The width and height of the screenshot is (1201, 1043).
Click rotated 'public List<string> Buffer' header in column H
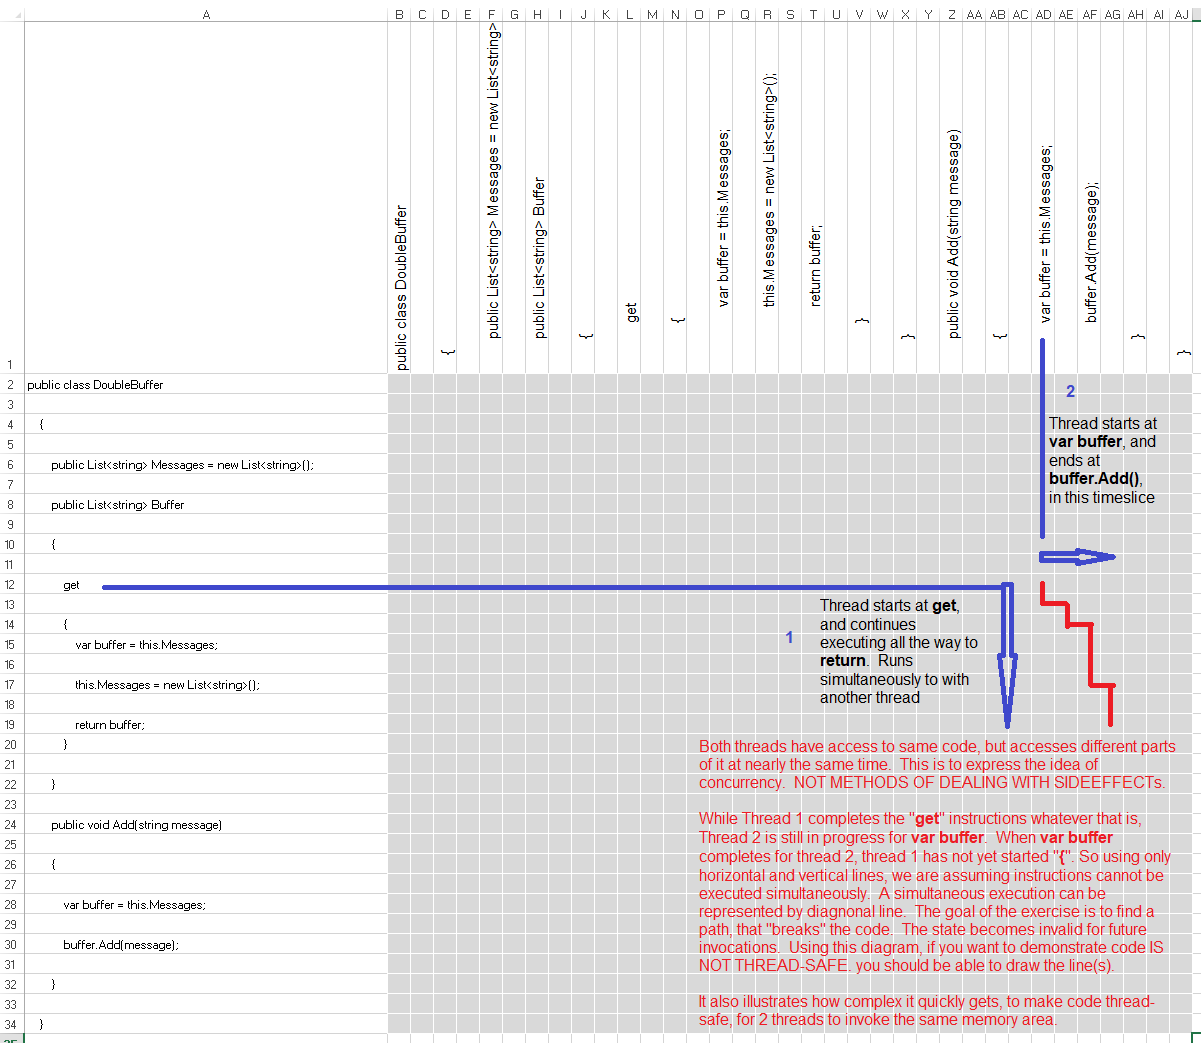click(538, 258)
